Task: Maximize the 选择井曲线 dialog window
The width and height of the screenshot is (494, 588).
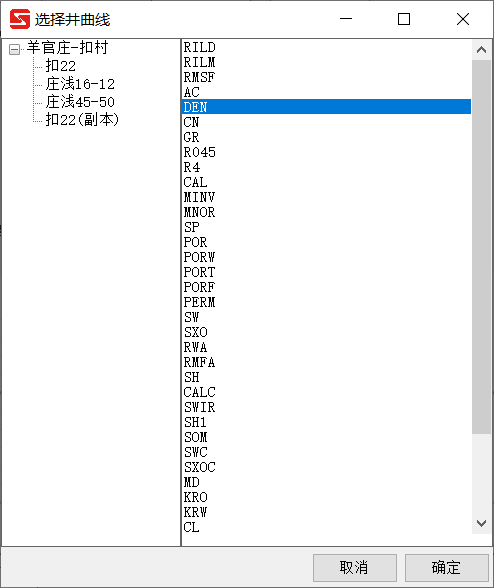Action: (404, 19)
